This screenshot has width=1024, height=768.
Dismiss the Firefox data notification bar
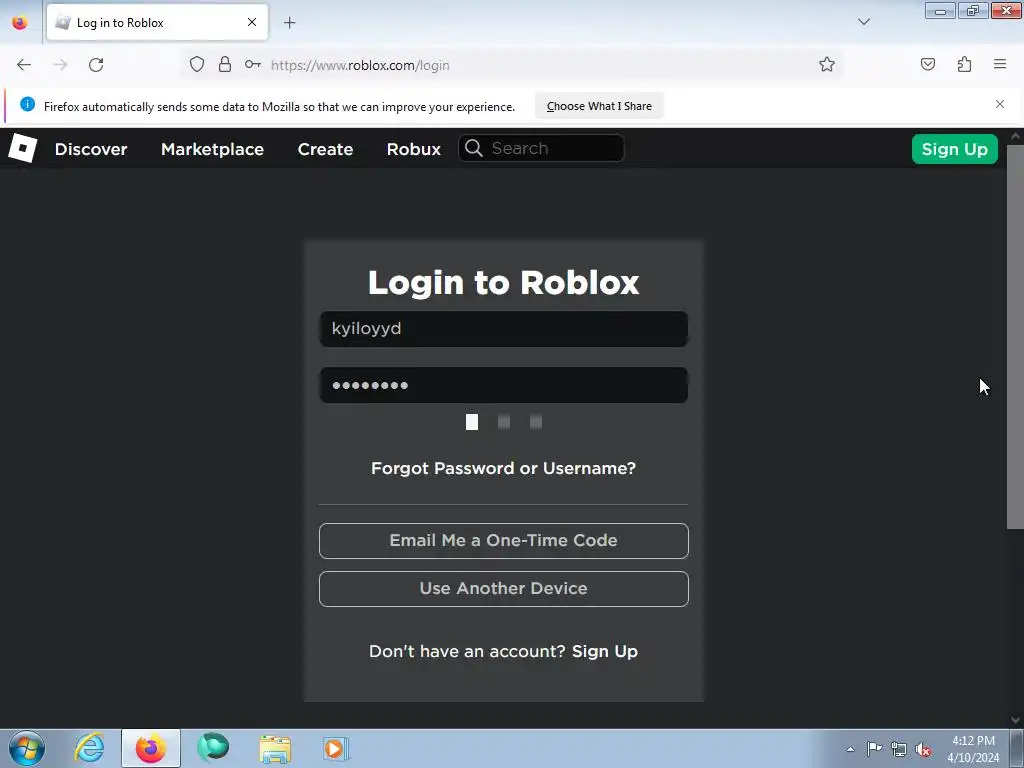click(1000, 104)
